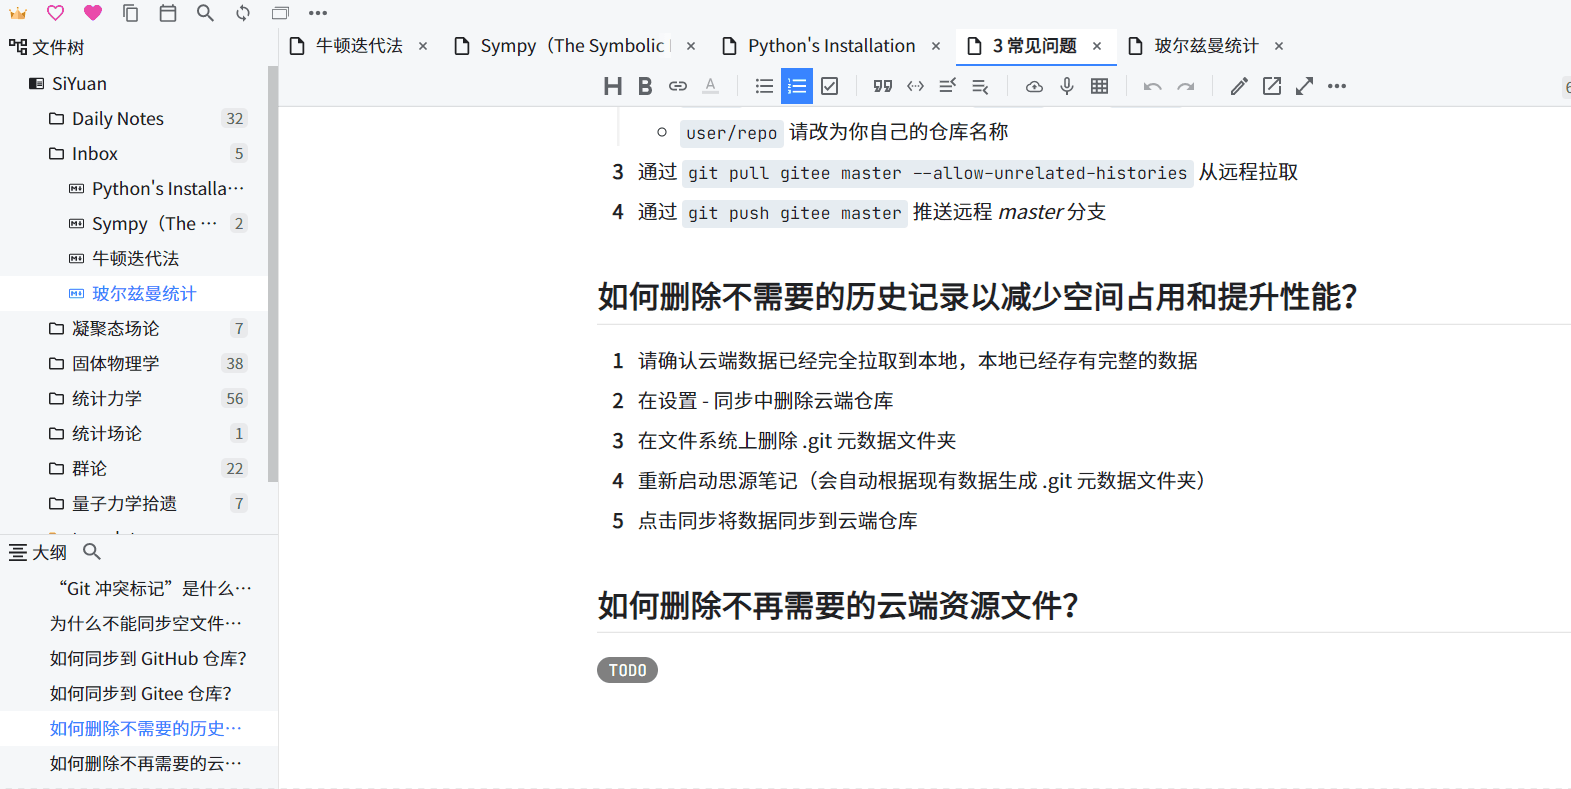Open 牛顿迭代法 document in file tree
The width and height of the screenshot is (1571, 789).
pyautogui.click(x=134, y=259)
